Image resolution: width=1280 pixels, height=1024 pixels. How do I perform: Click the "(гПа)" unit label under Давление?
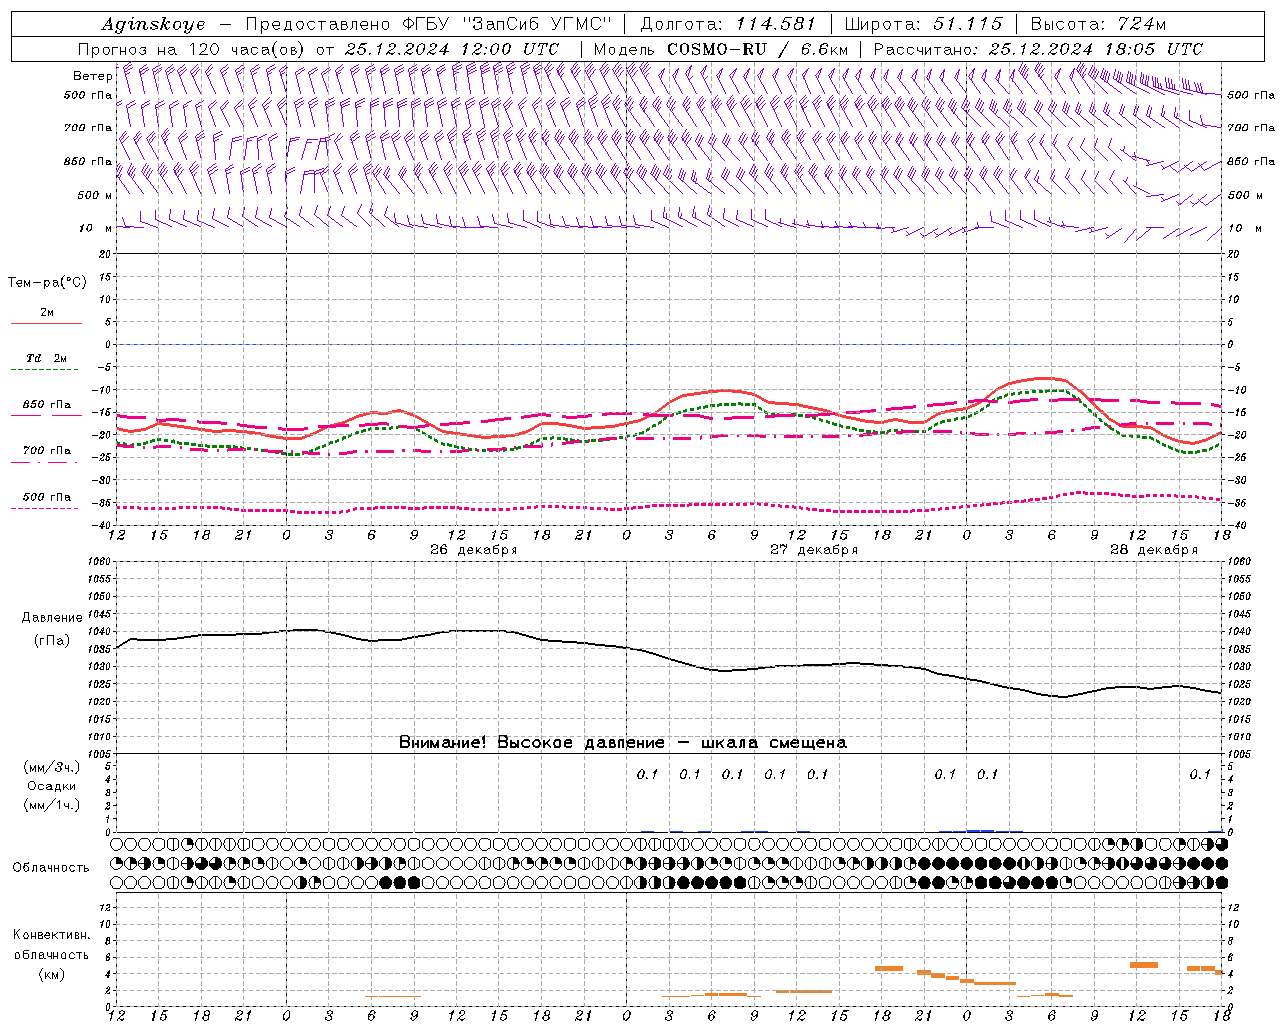[51, 640]
